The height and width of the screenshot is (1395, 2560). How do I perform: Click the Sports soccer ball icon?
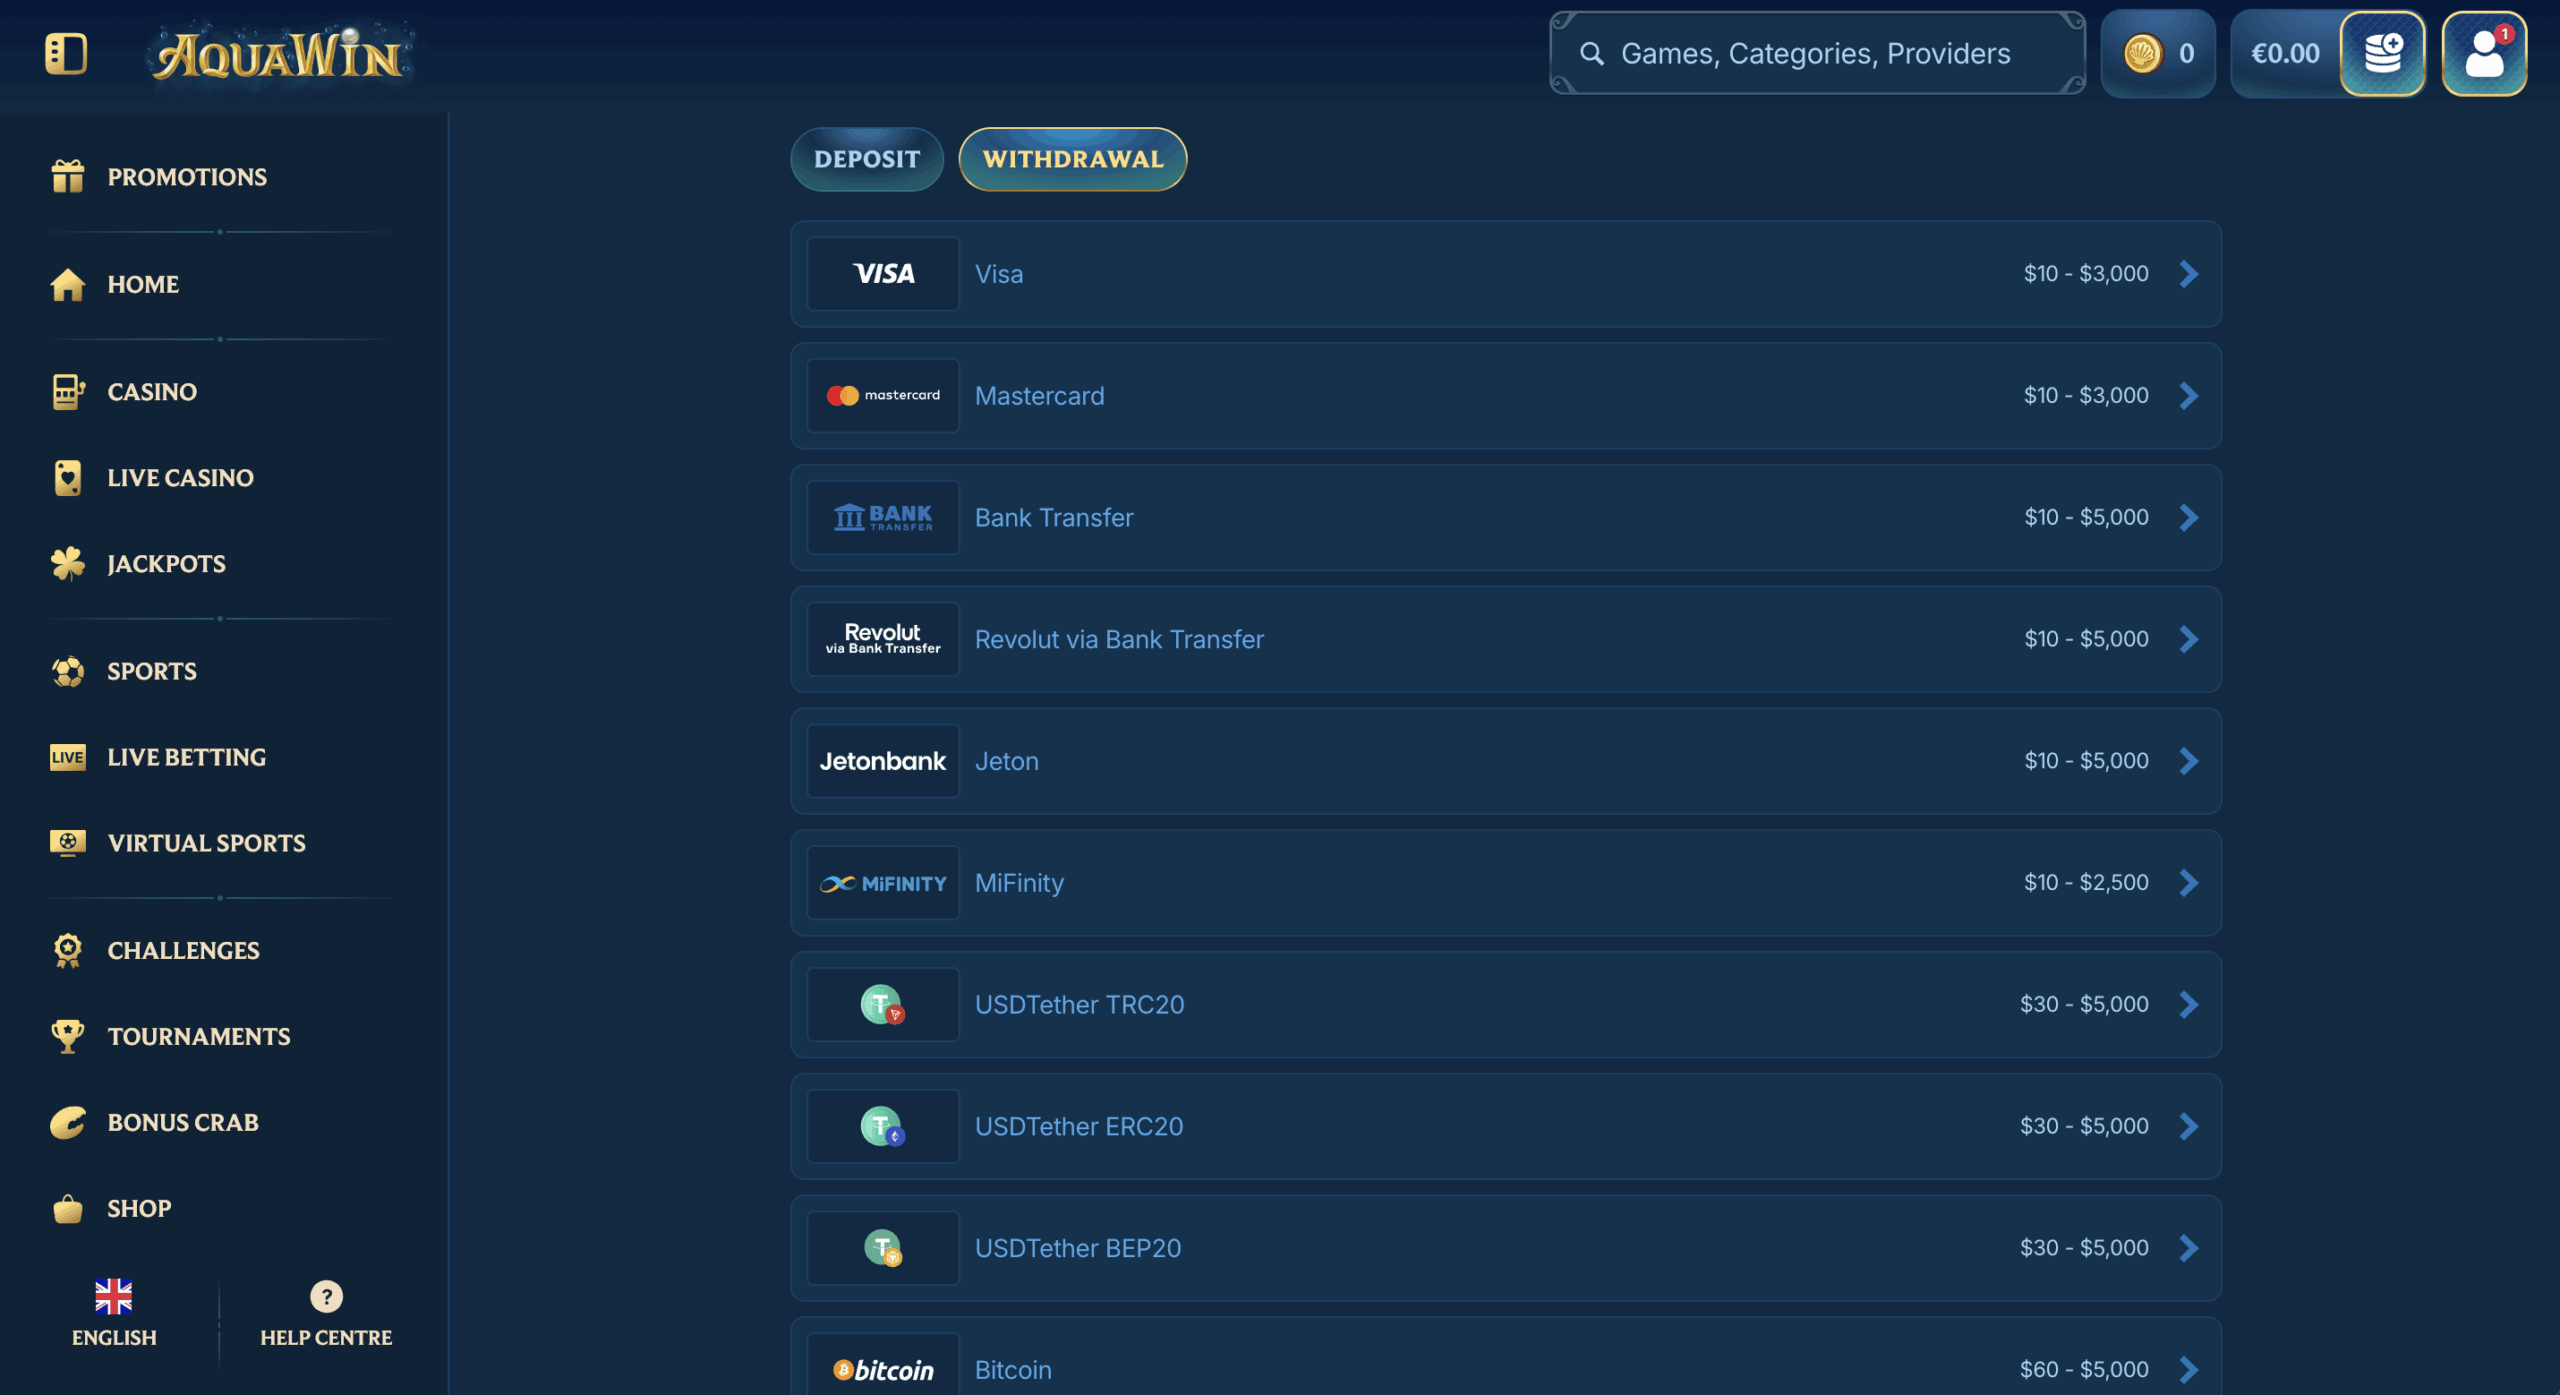click(x=68, y=671)
